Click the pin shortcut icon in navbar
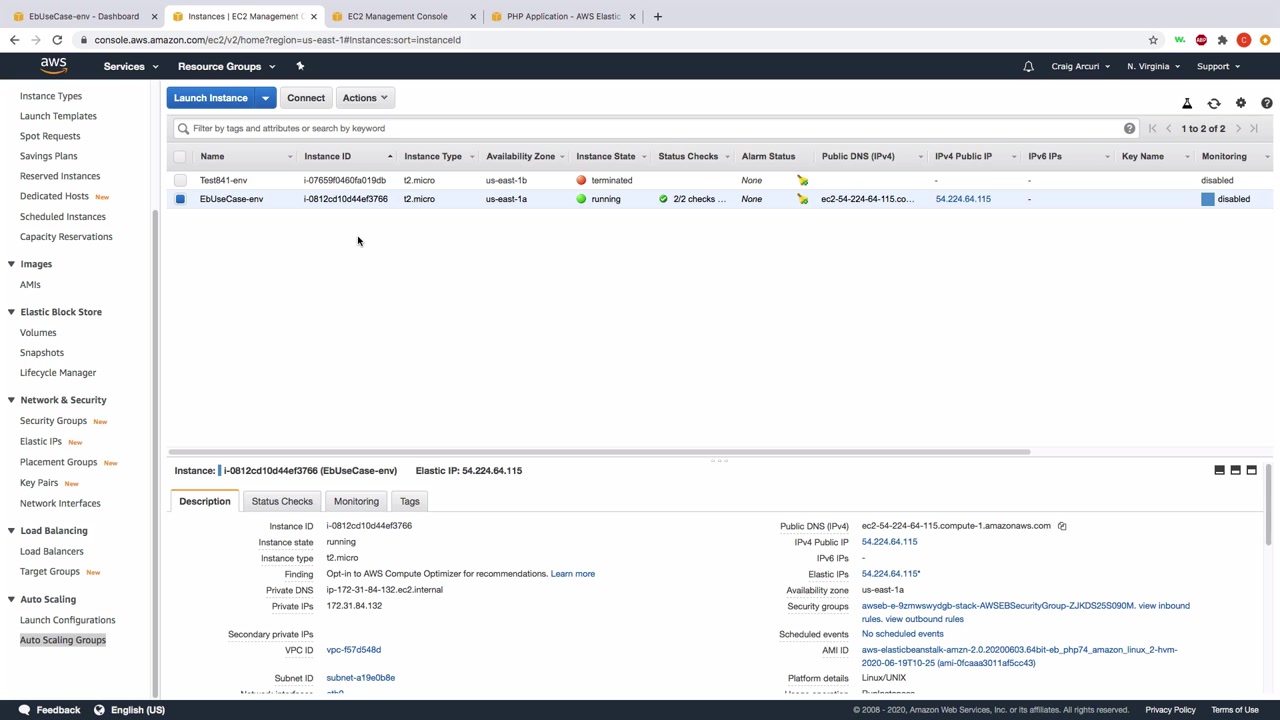Screen dimensions: 1280x720 coord(300,66)
